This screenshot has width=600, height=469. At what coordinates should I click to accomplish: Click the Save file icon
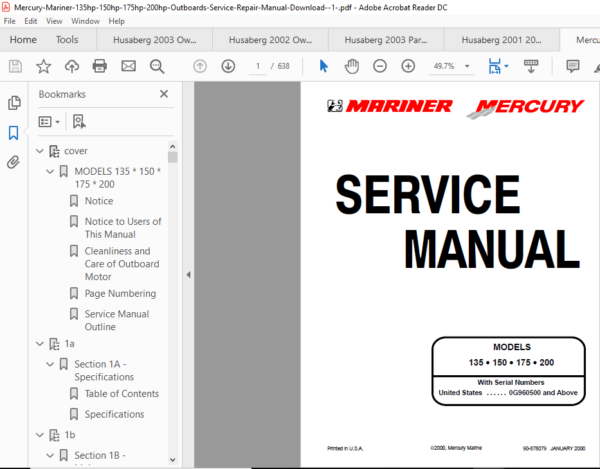15,66
